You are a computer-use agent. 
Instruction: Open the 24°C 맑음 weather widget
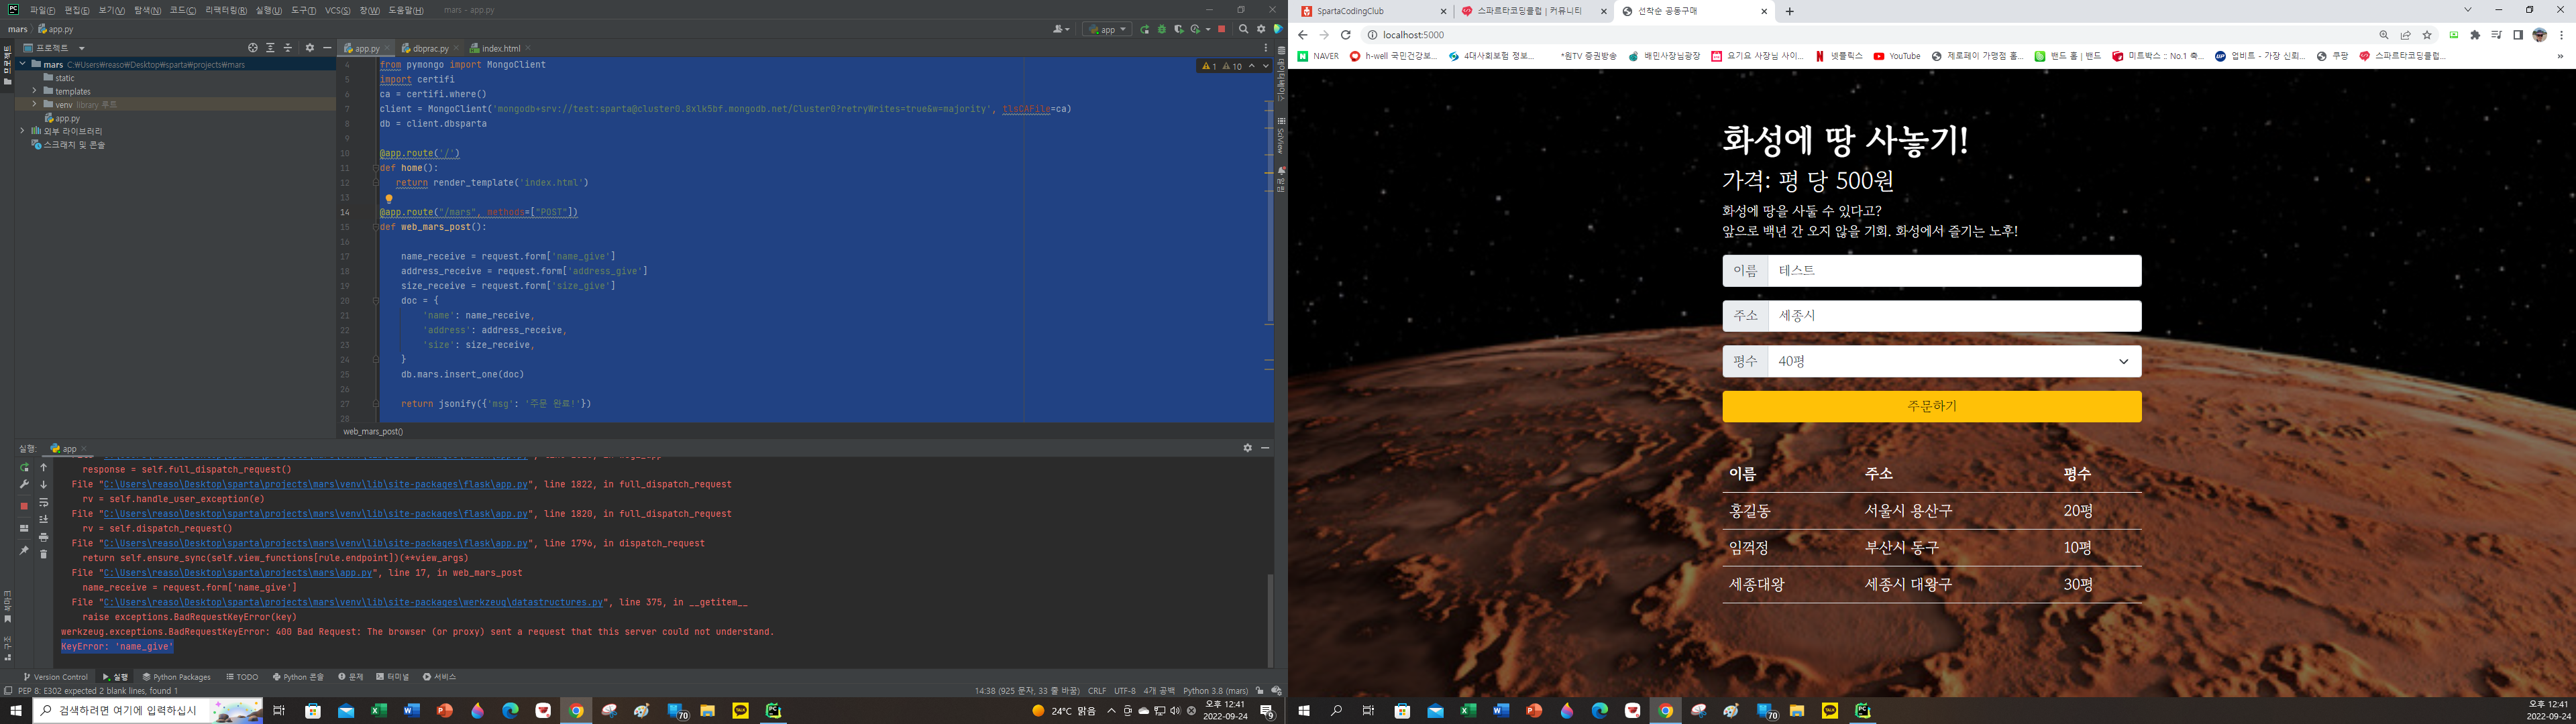[x=1063, y=711]
